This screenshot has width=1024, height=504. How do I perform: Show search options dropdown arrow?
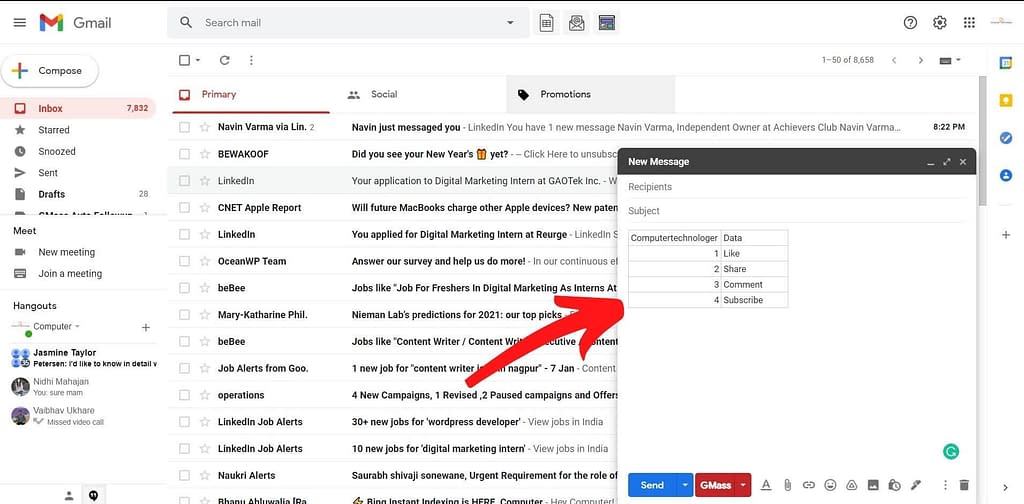click(510, 23)
